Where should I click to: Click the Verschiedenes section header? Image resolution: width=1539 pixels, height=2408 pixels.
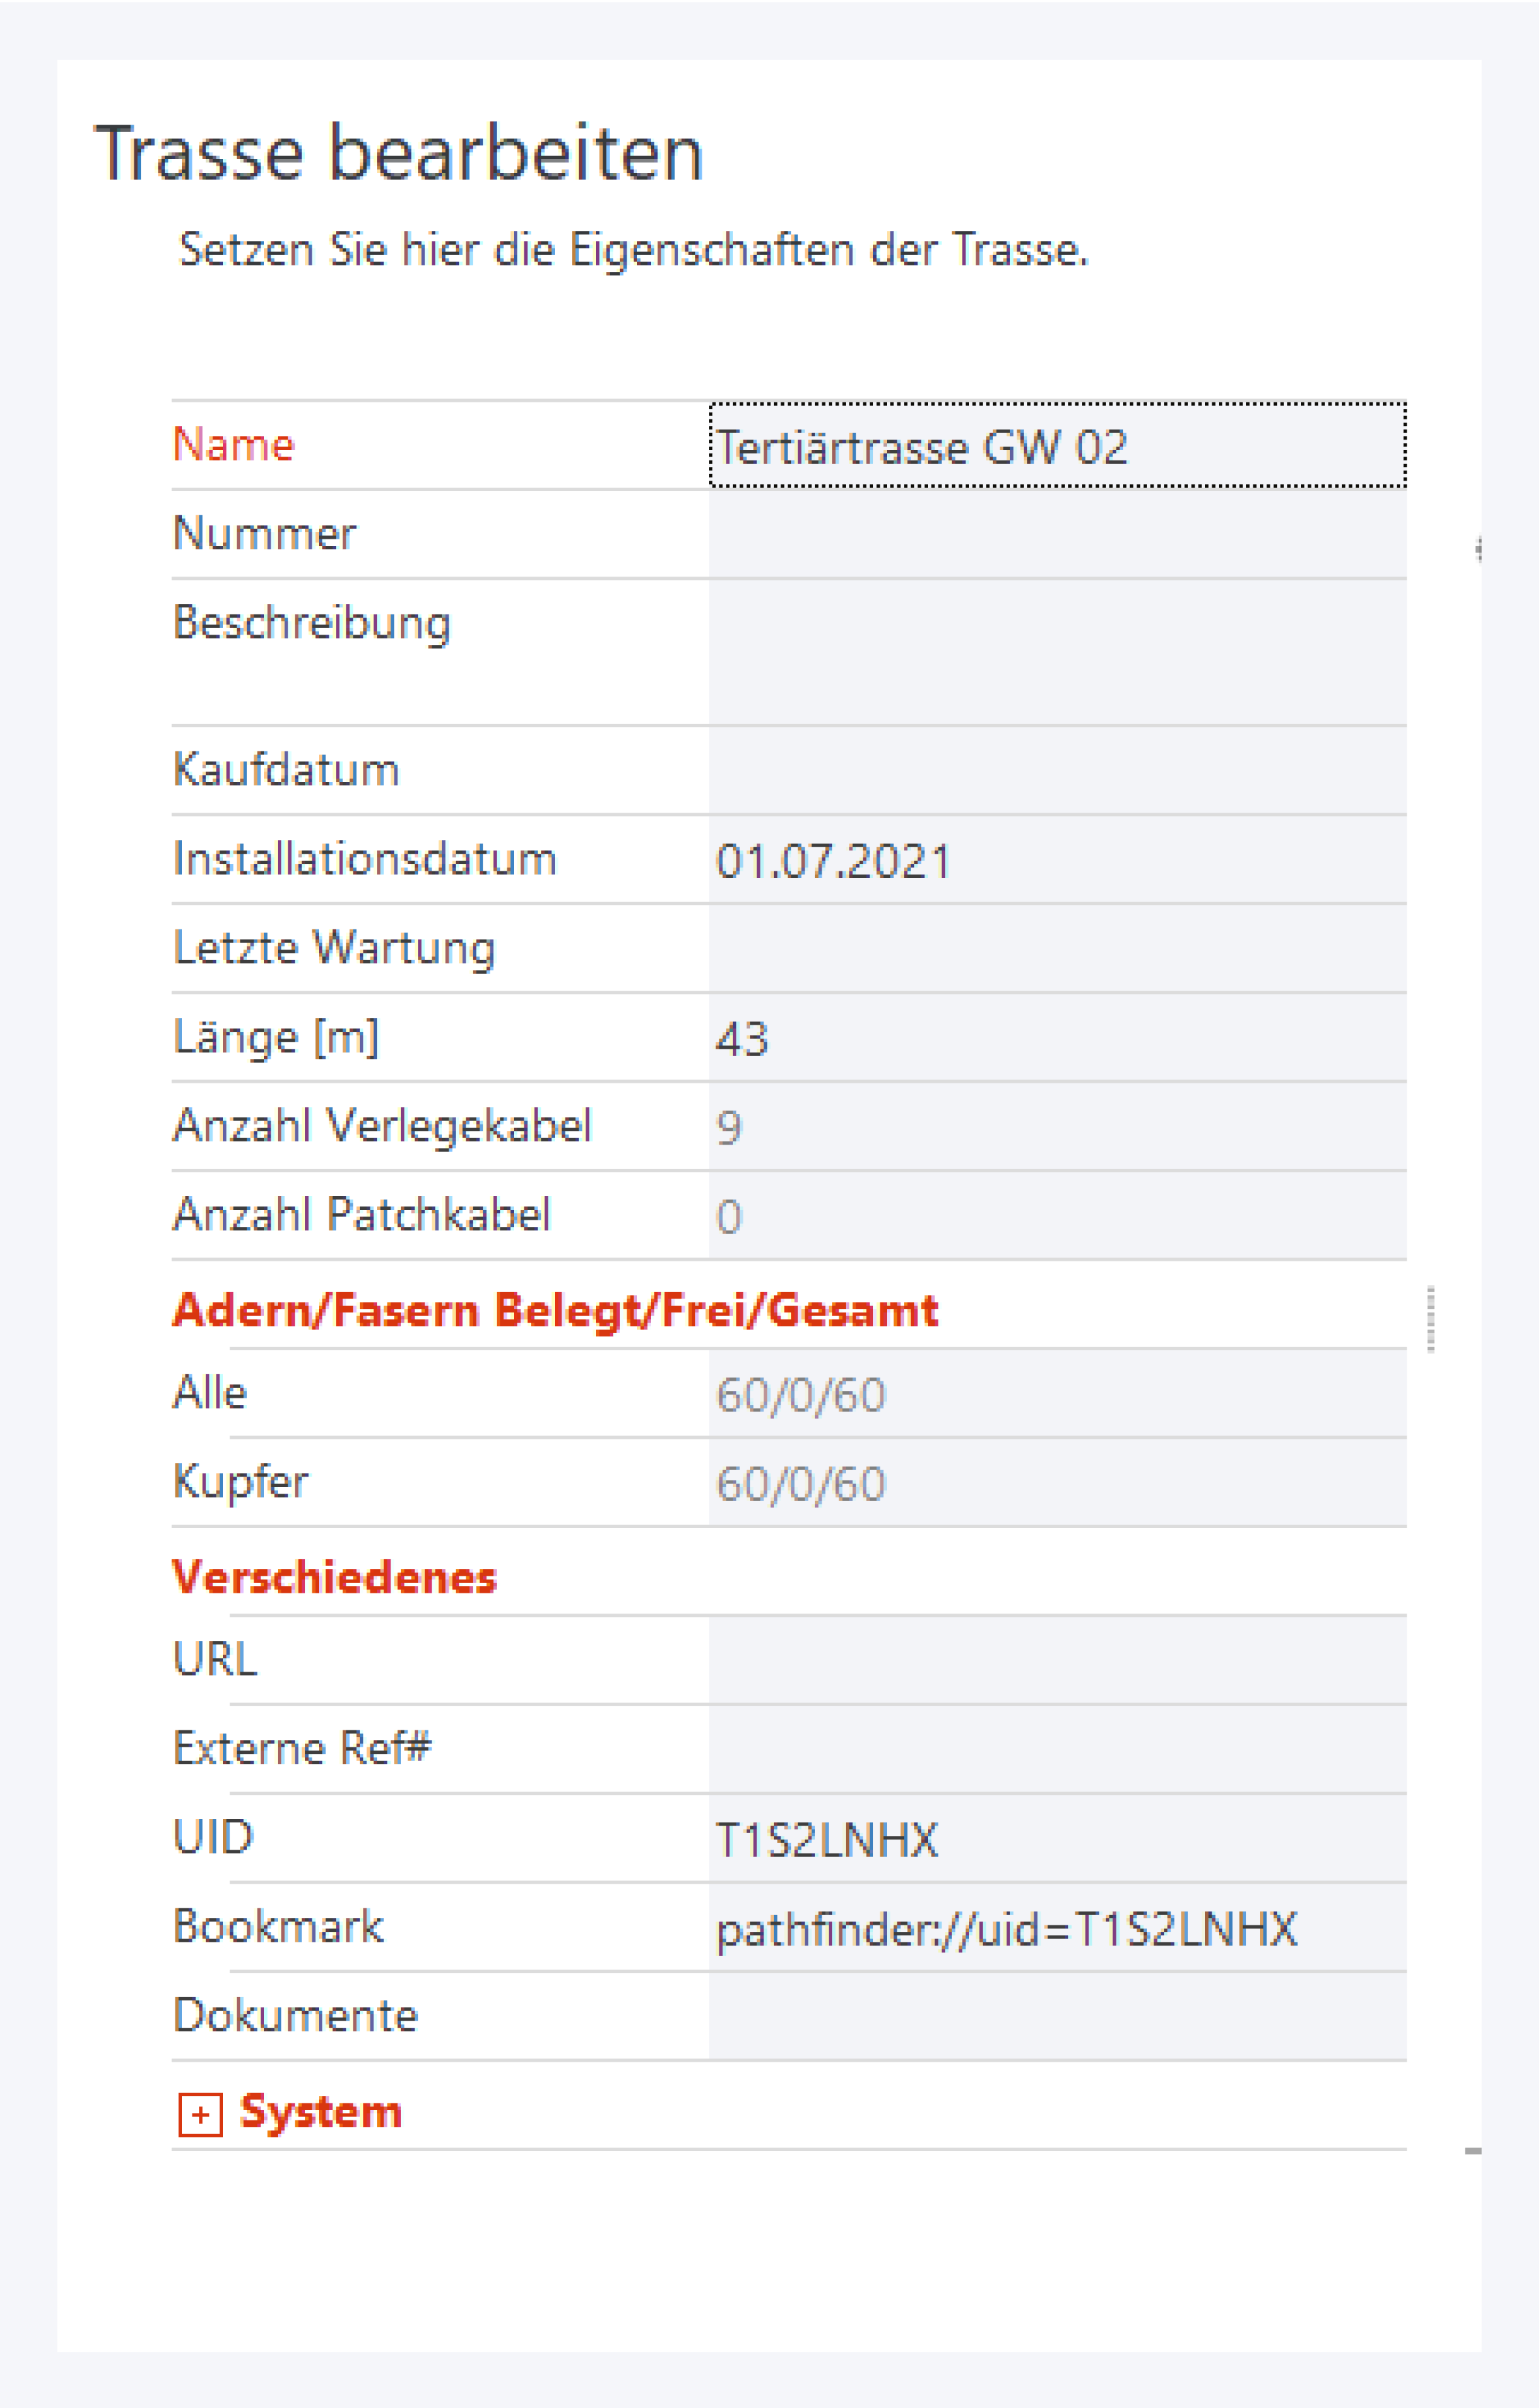[334, 1577]
